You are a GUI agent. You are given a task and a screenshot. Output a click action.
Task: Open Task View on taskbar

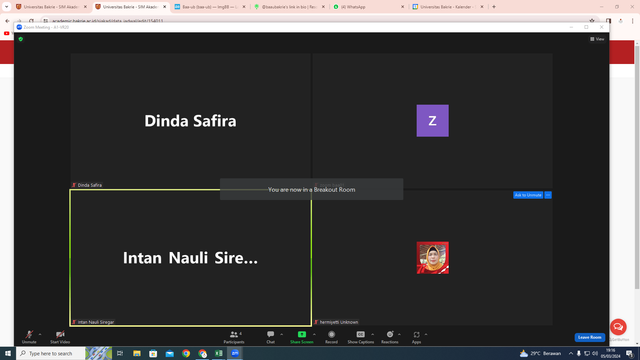(x=120, y=353)
